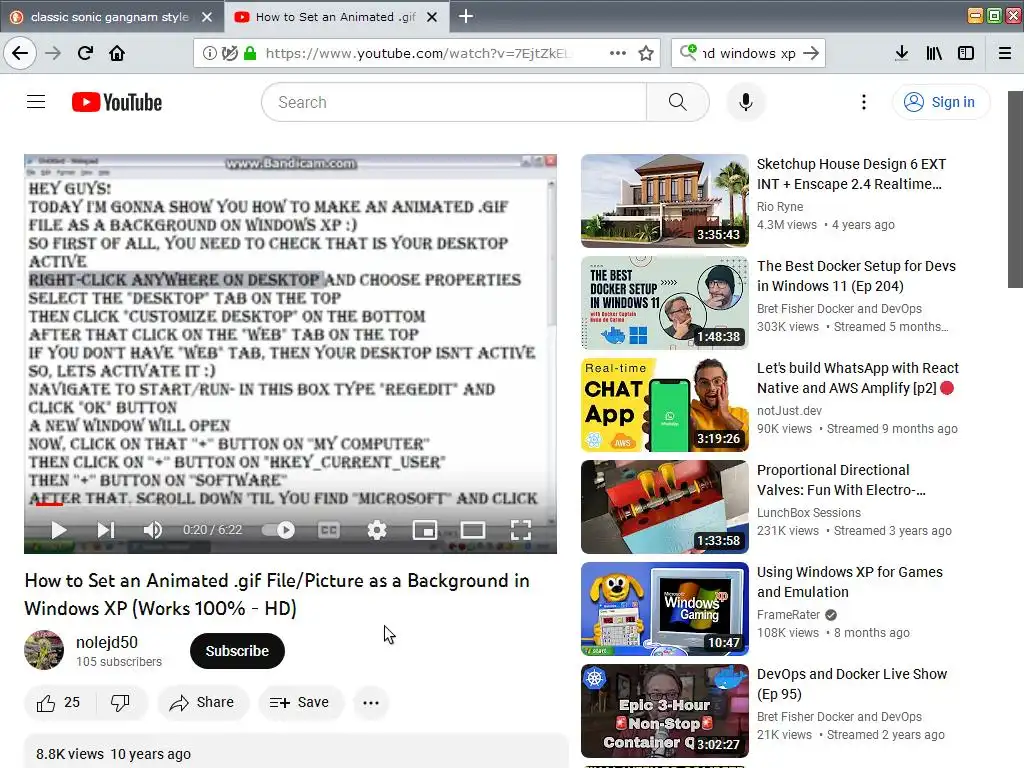Image resolution: width=1024 pixels, height=768 pixels.
Task: Sign in to YouTube
Action: (x=940, y=102)
